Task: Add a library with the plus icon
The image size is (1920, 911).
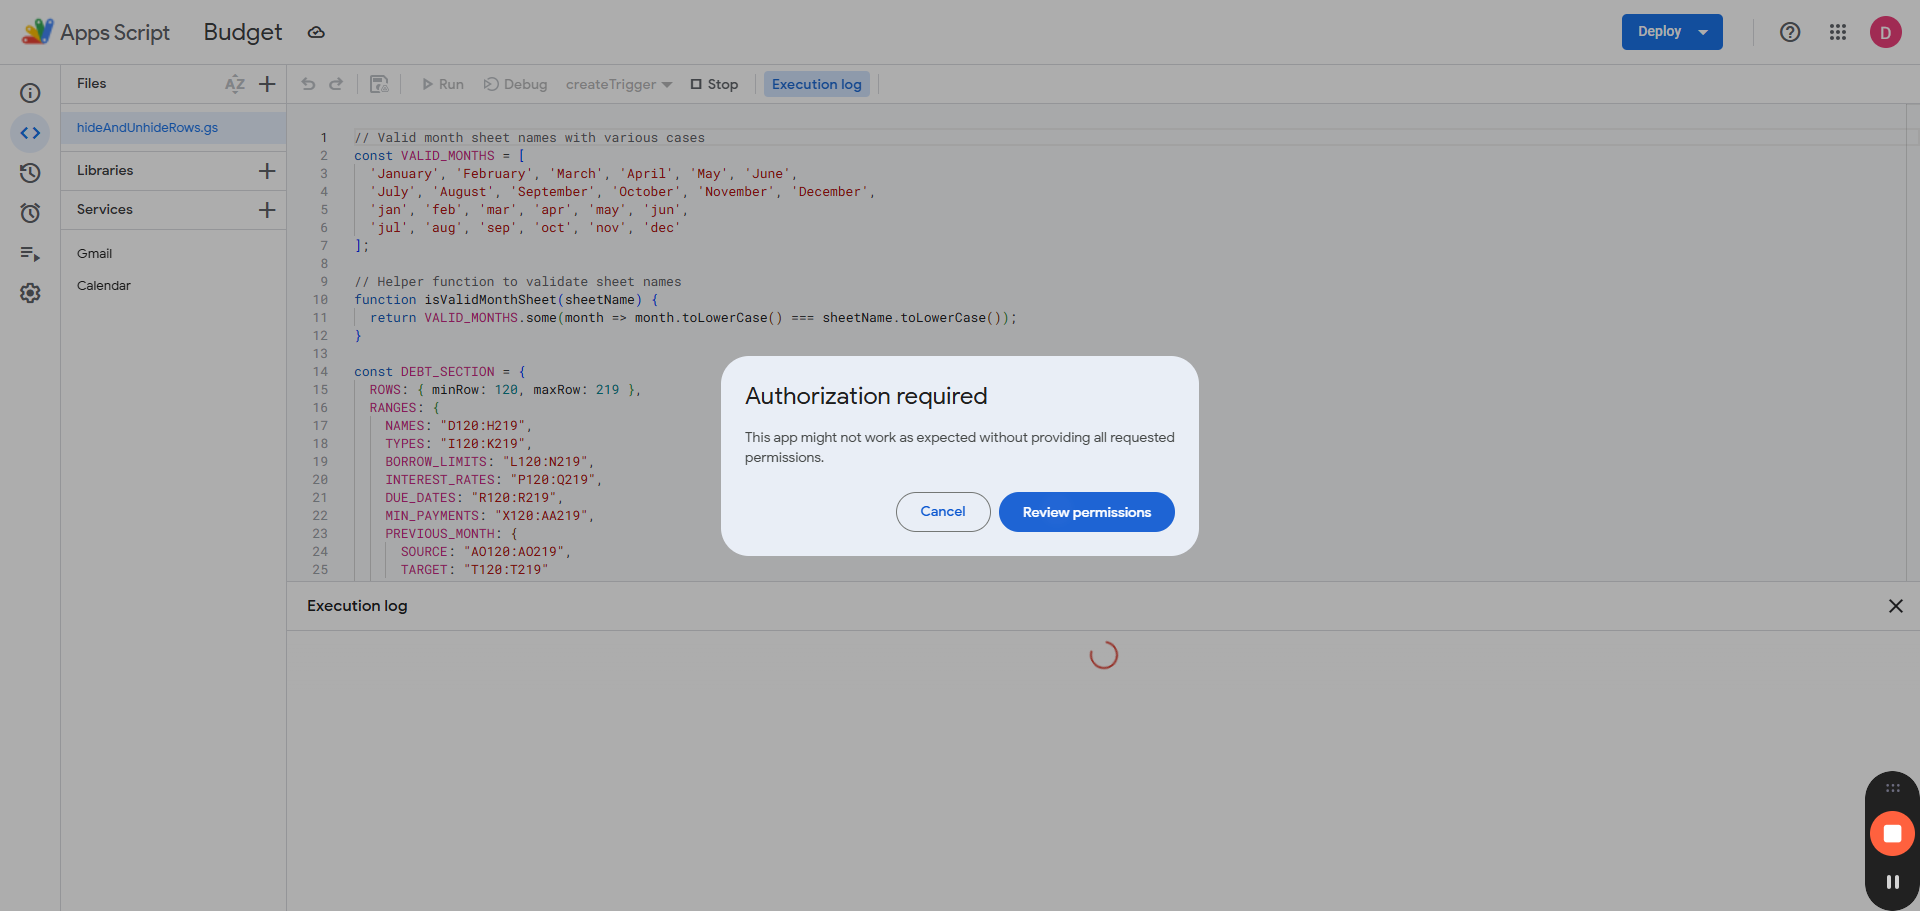Action: click(x=267, y=171)
